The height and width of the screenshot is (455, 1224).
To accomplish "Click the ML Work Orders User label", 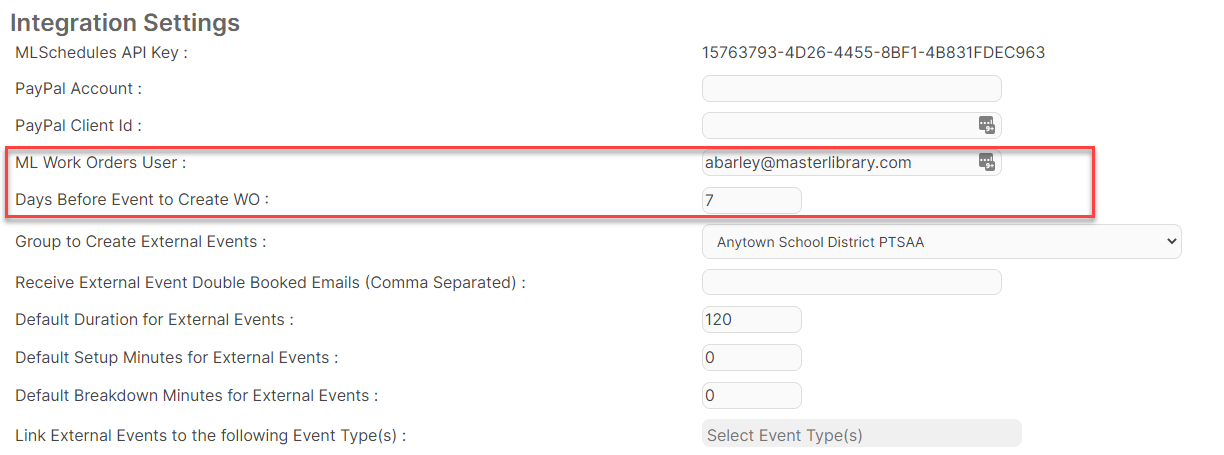I will [x=101, y=162].
